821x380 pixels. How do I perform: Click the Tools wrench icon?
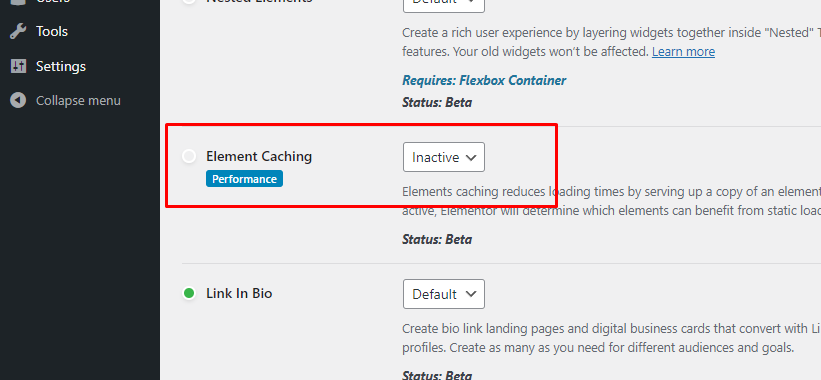click(18, 31)
